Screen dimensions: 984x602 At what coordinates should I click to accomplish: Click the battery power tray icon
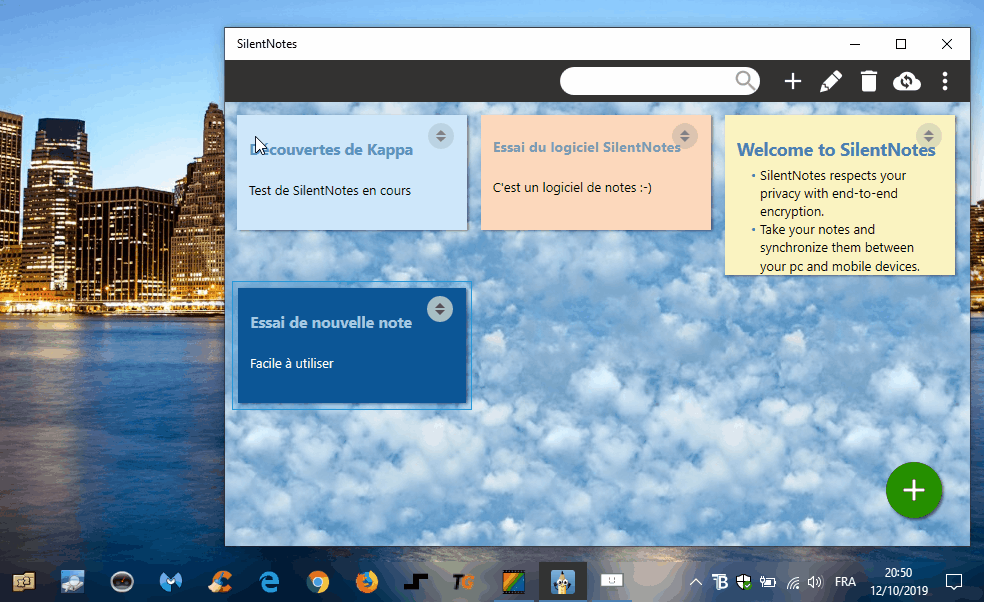coord(768,582)
